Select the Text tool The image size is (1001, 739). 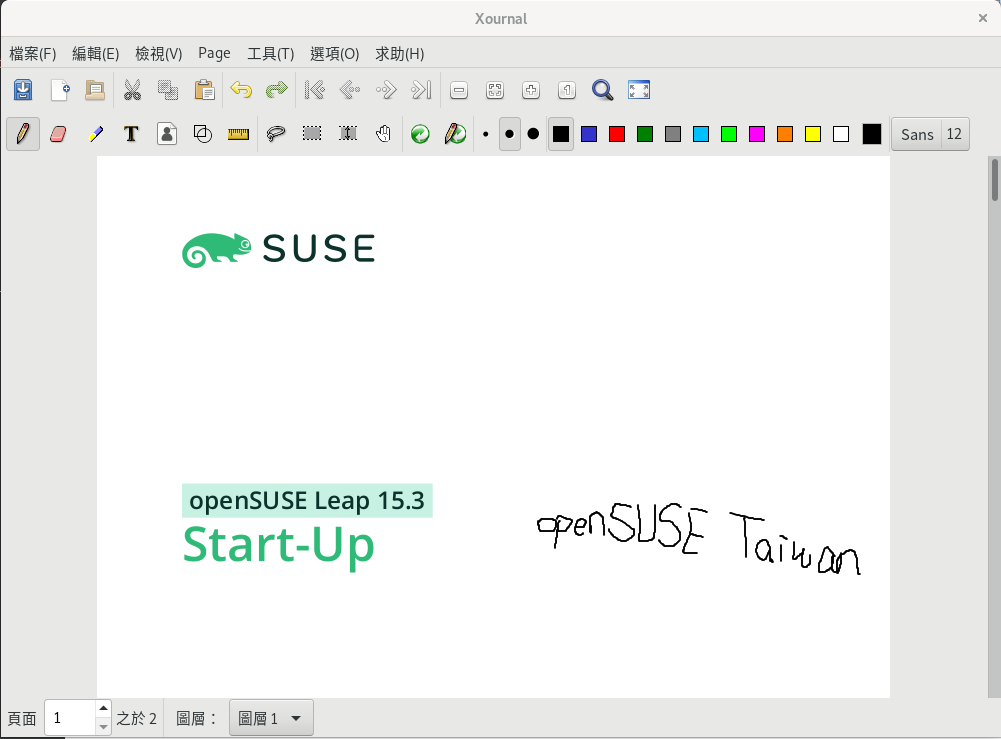tap(131, 134)
